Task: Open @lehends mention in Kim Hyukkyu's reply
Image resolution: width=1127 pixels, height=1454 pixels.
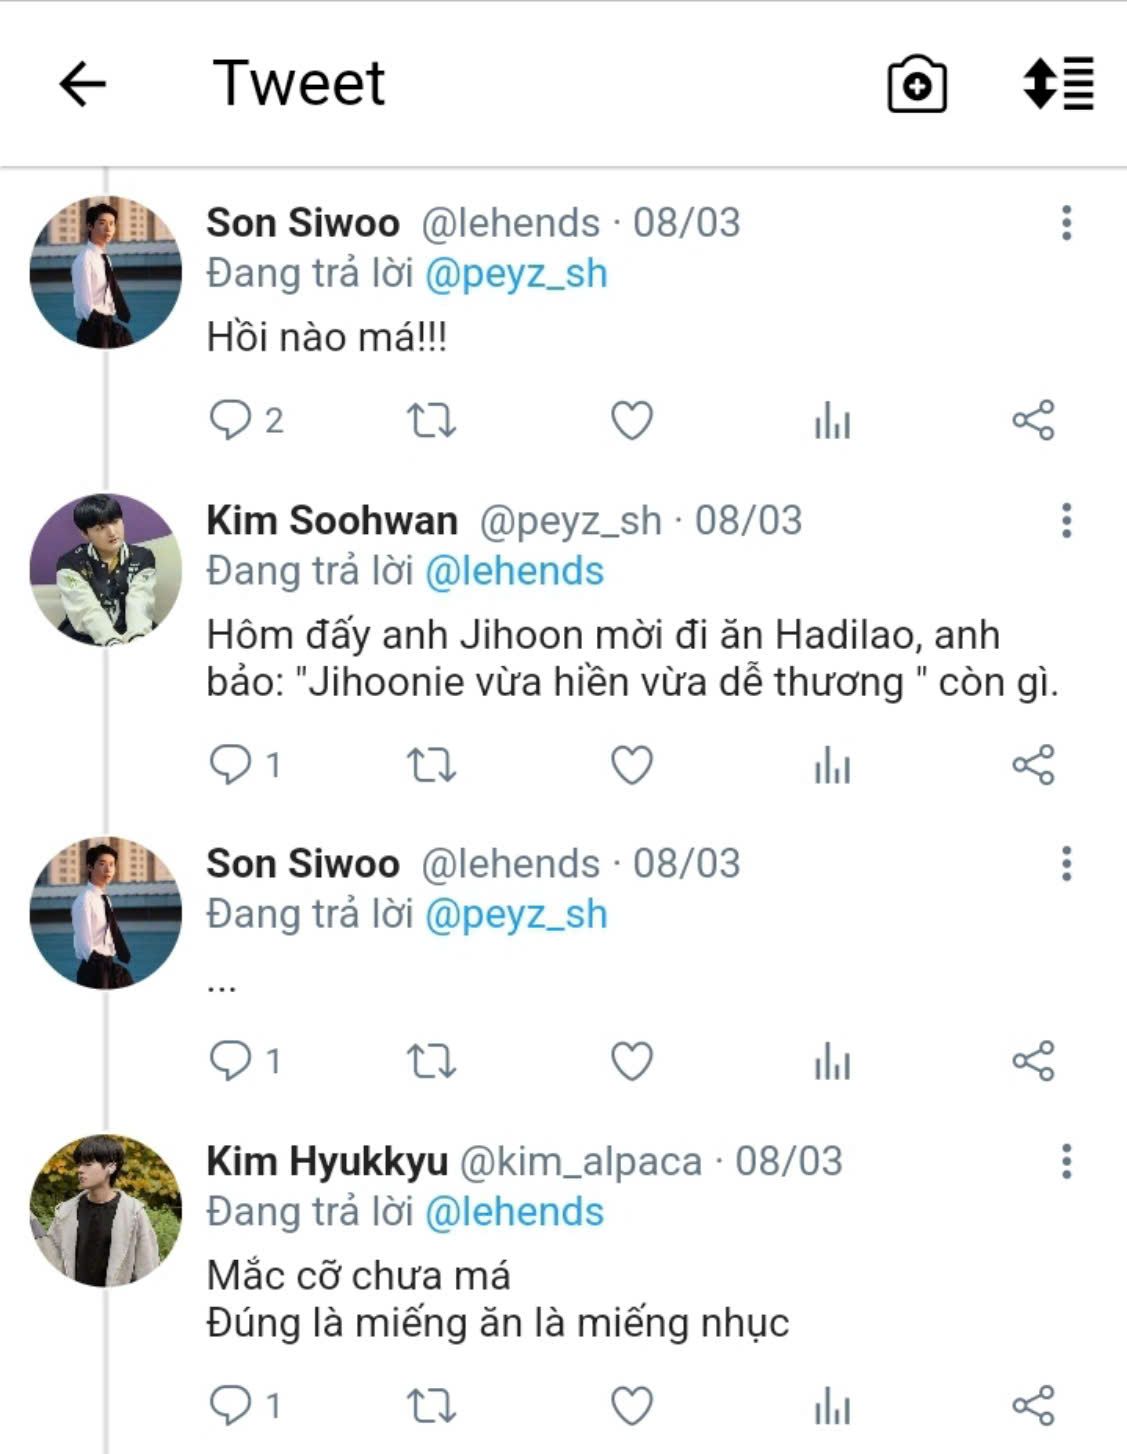Action: click(514, 1212)
